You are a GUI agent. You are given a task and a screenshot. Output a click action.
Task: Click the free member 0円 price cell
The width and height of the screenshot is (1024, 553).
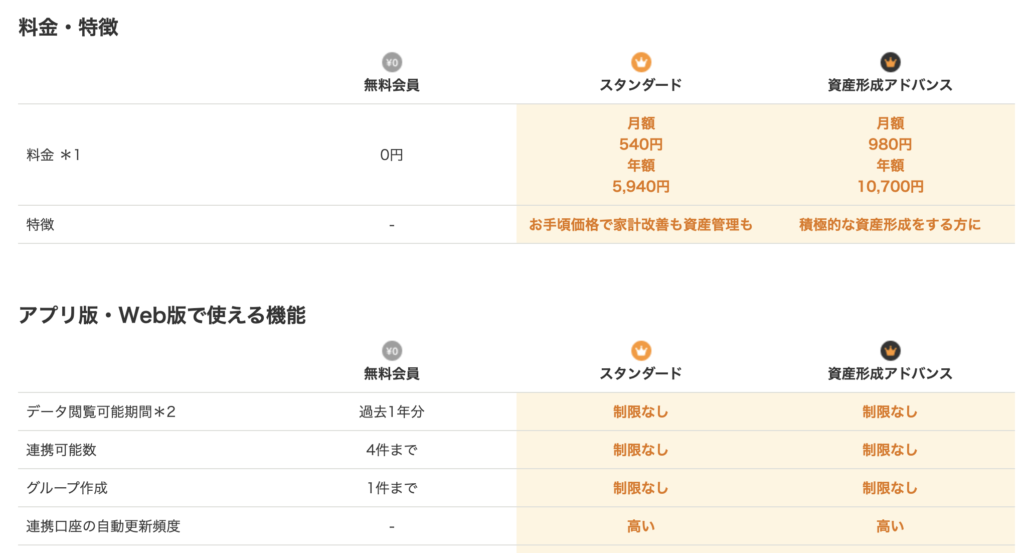click(x=391, y=155)
